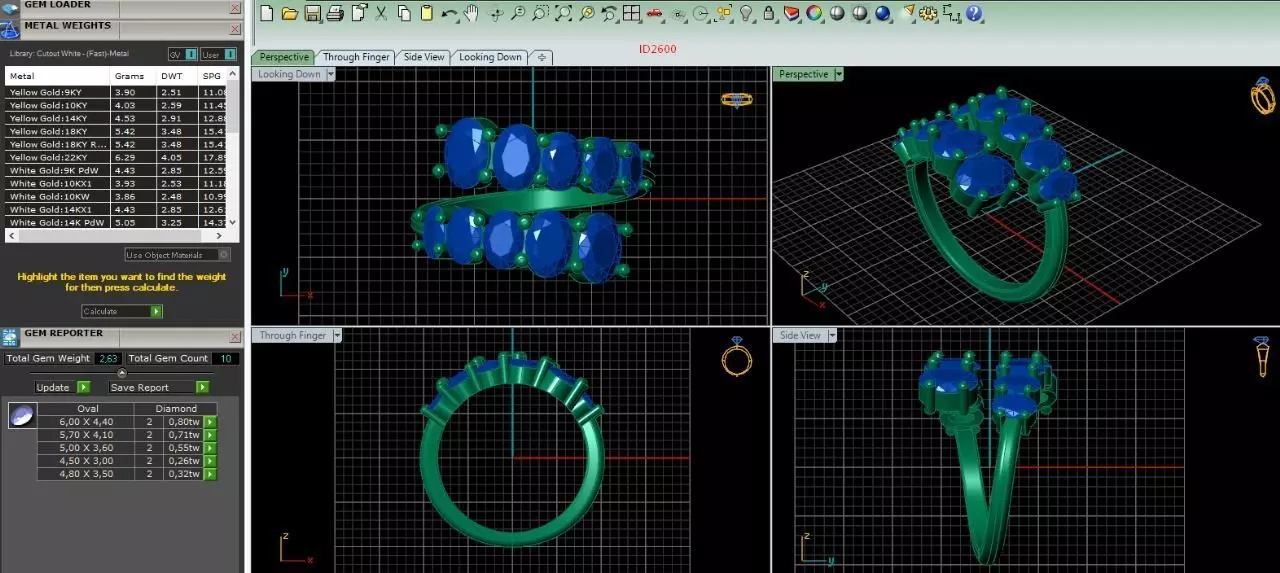
Task: Click the red car icon
Action: click(655, 14)
